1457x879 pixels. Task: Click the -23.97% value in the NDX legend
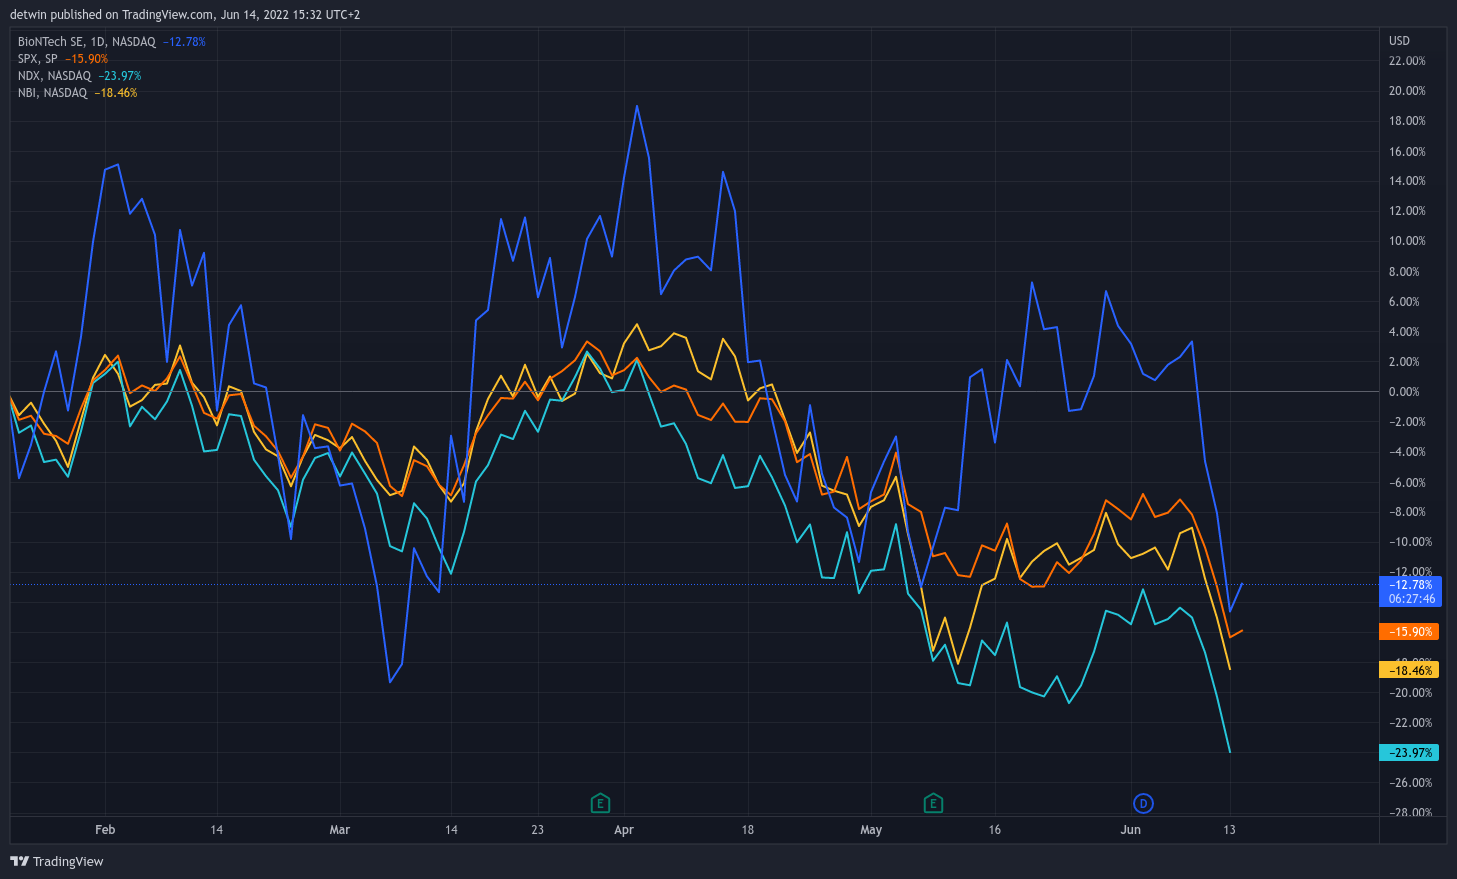[x=120, y=76]
